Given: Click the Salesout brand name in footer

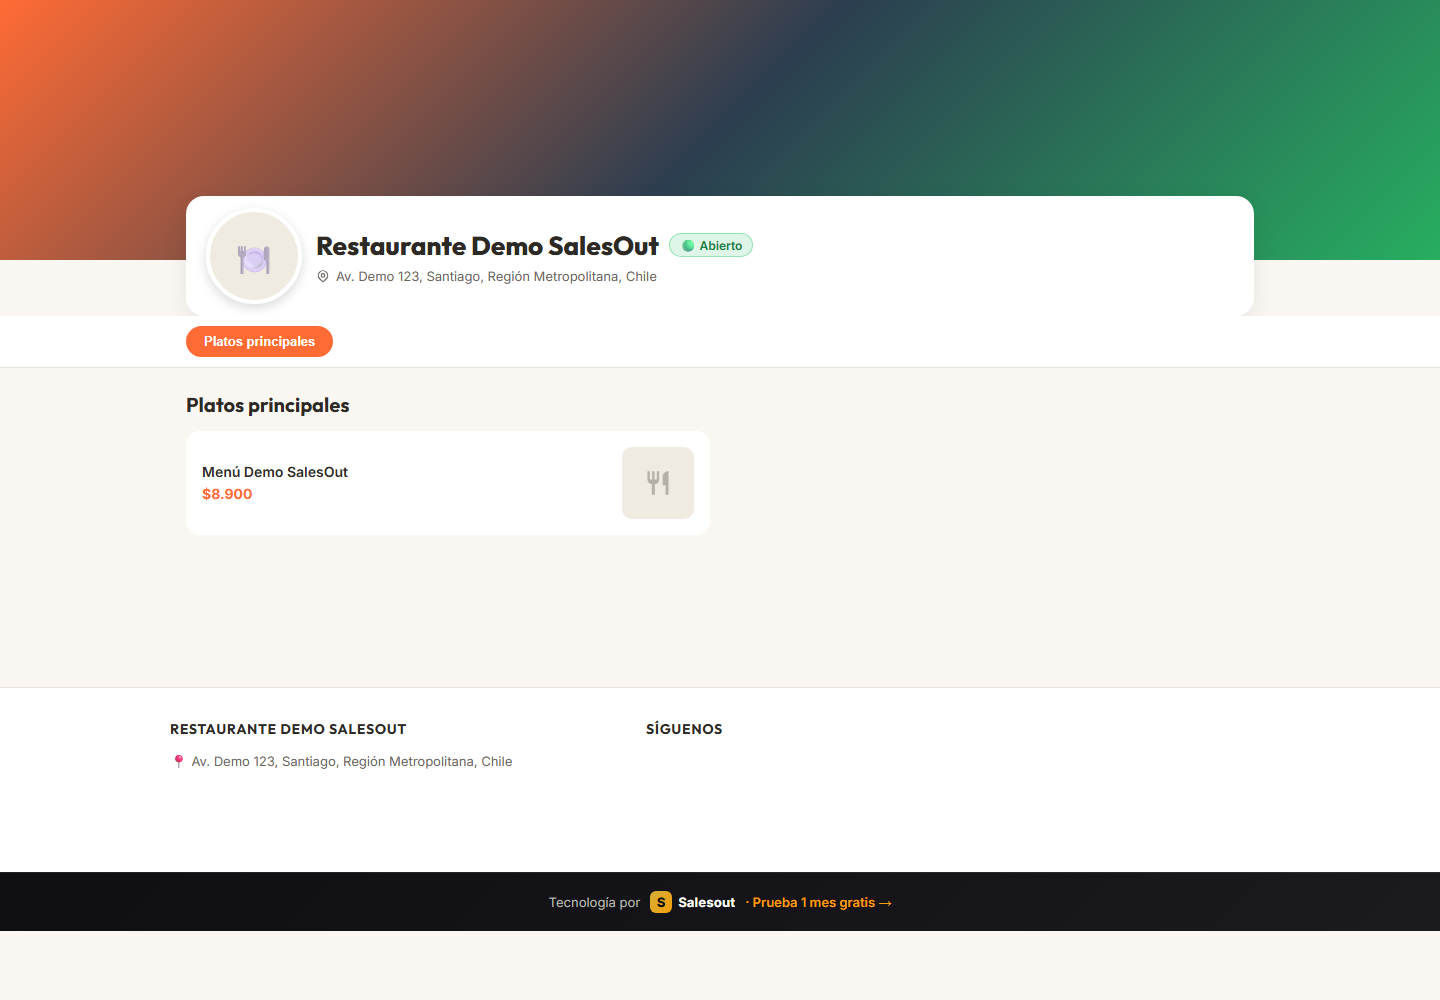Looking at the screenshot, I should tap(707, 903).
